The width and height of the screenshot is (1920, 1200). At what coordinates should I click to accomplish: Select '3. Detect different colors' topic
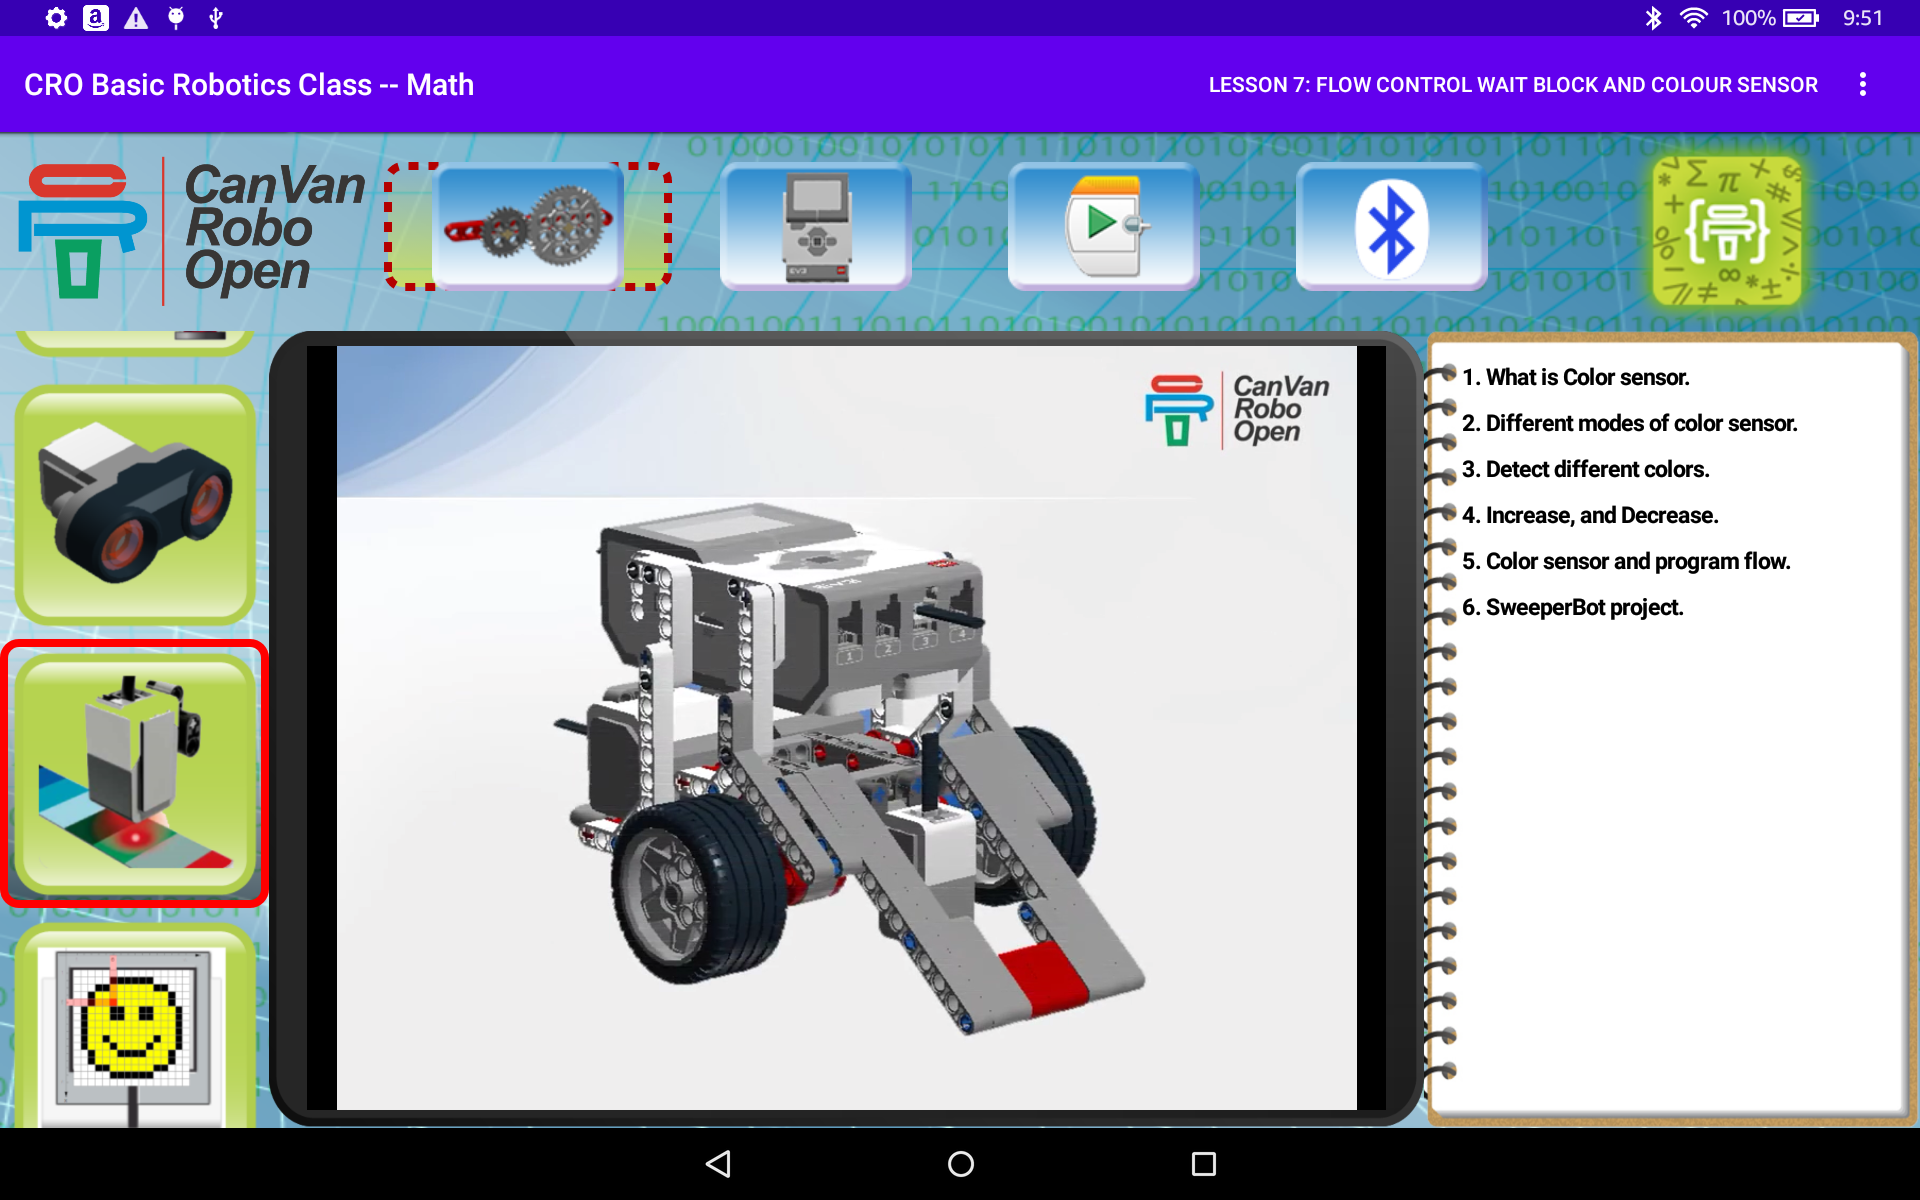[1585, 469]
